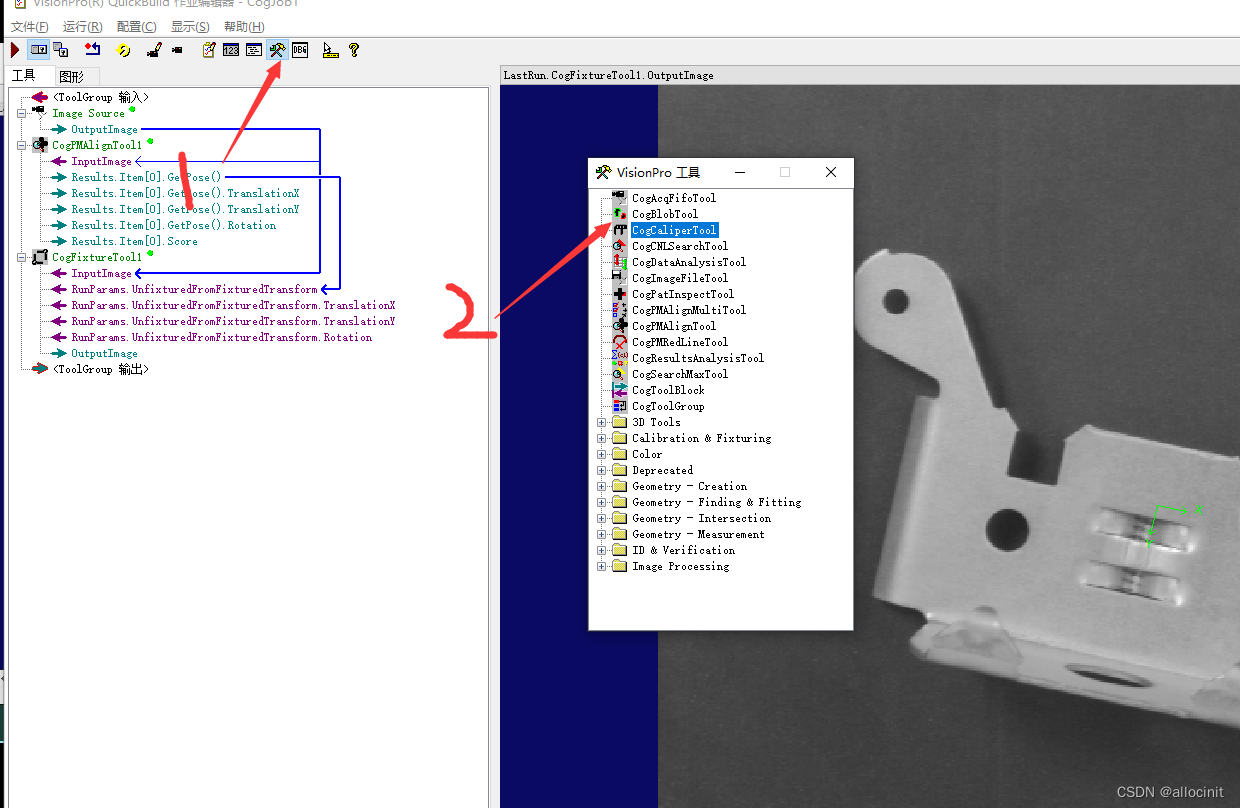Expand the ID & Verification folder
The width and height of the screenshot is (1240, 808).
(601, 550)
